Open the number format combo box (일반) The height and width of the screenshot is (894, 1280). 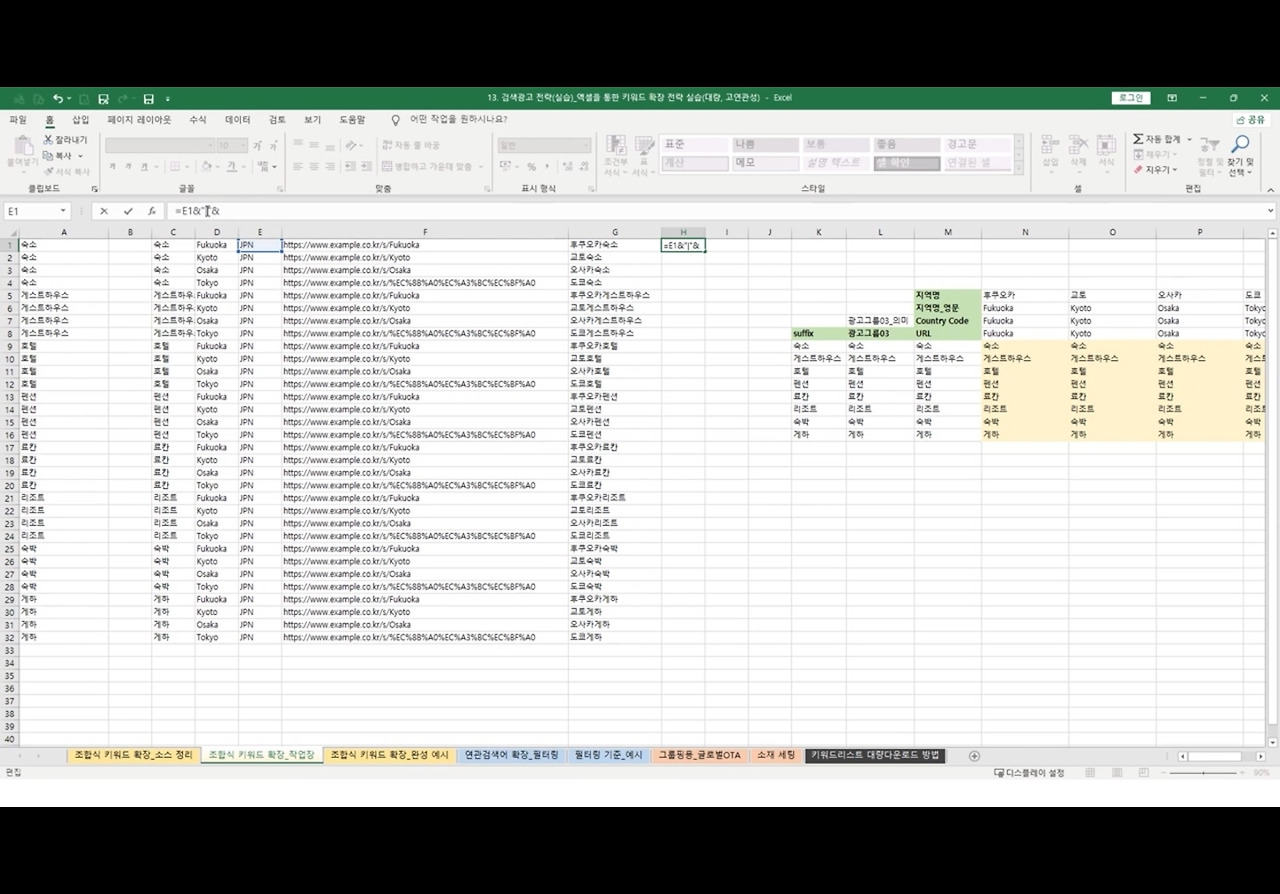tap(544, 145)
